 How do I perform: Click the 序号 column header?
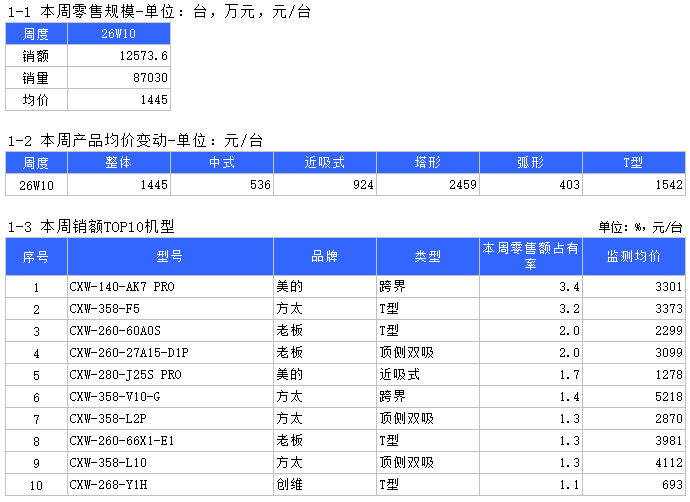click(x=36, y=257)
